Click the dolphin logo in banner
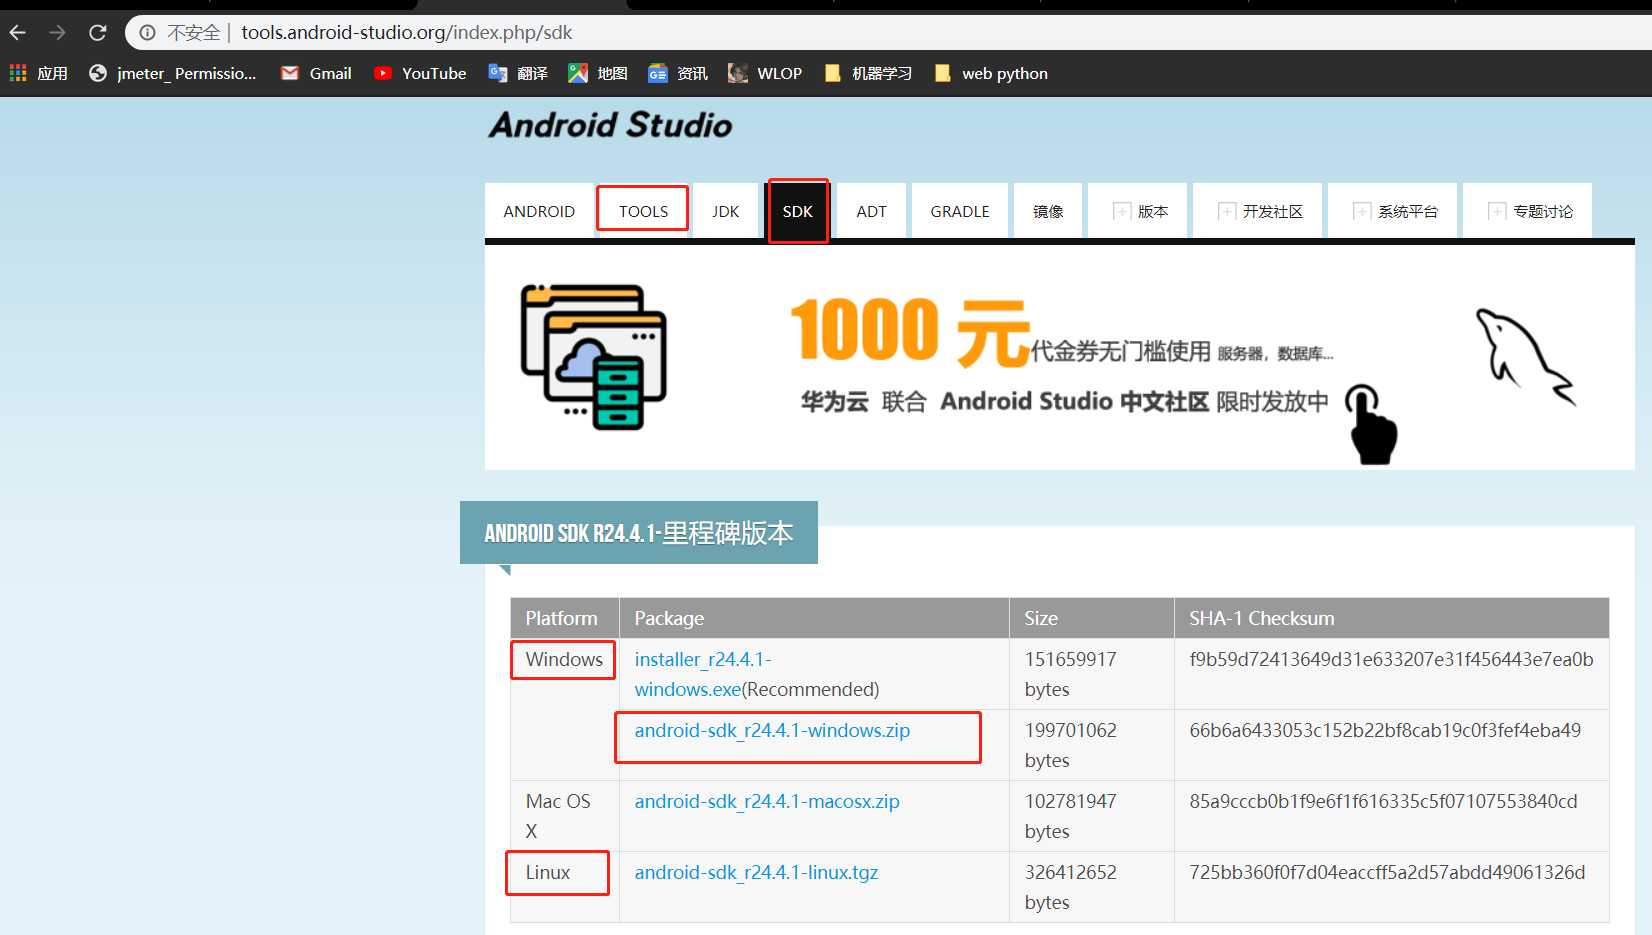1652x935 pixels. [x=1524, y=356]
